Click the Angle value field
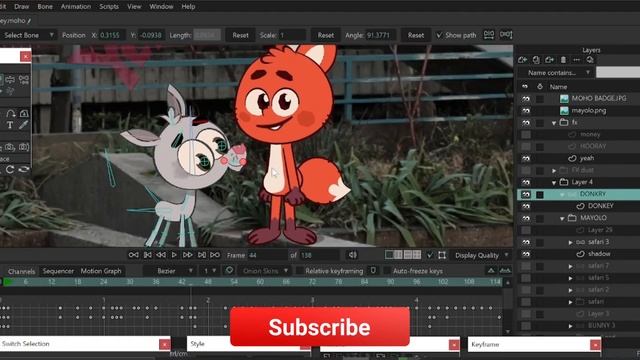This screenshot has height=360, width=640. click(x=382, y=35)
